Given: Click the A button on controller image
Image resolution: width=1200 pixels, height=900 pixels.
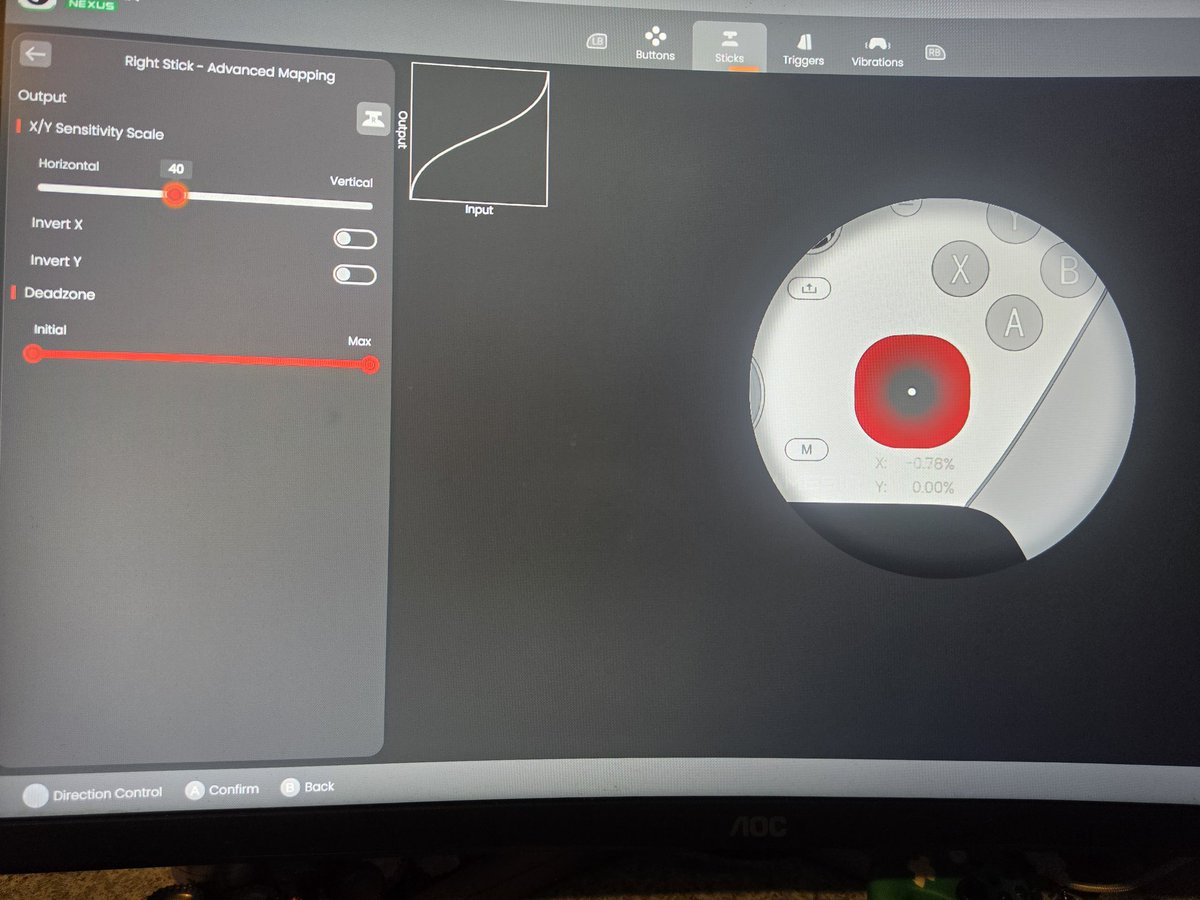Looking at the screenshot, I should tap(1014, 322).
